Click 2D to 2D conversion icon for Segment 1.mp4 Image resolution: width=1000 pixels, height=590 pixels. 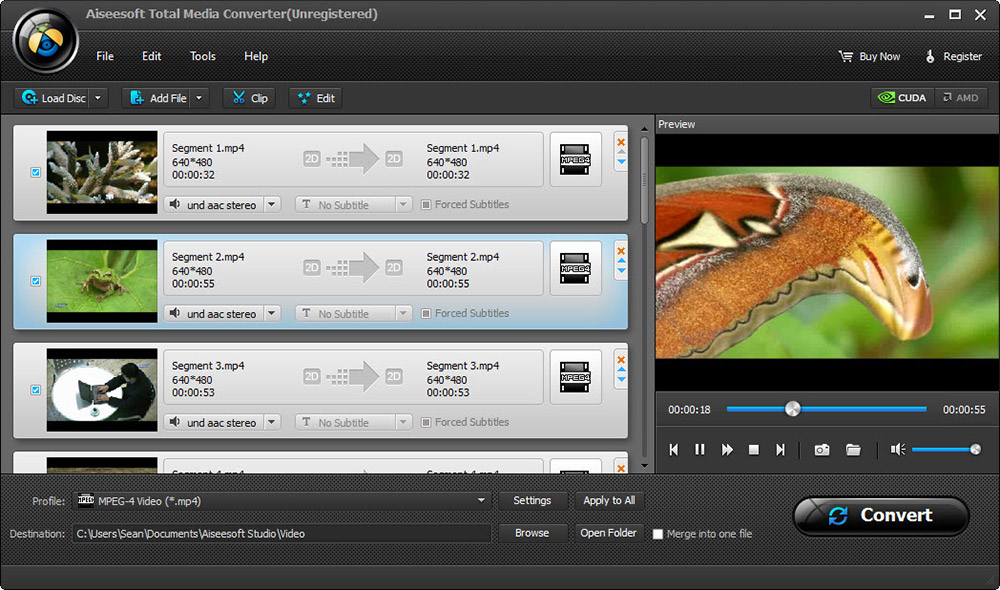353,159
